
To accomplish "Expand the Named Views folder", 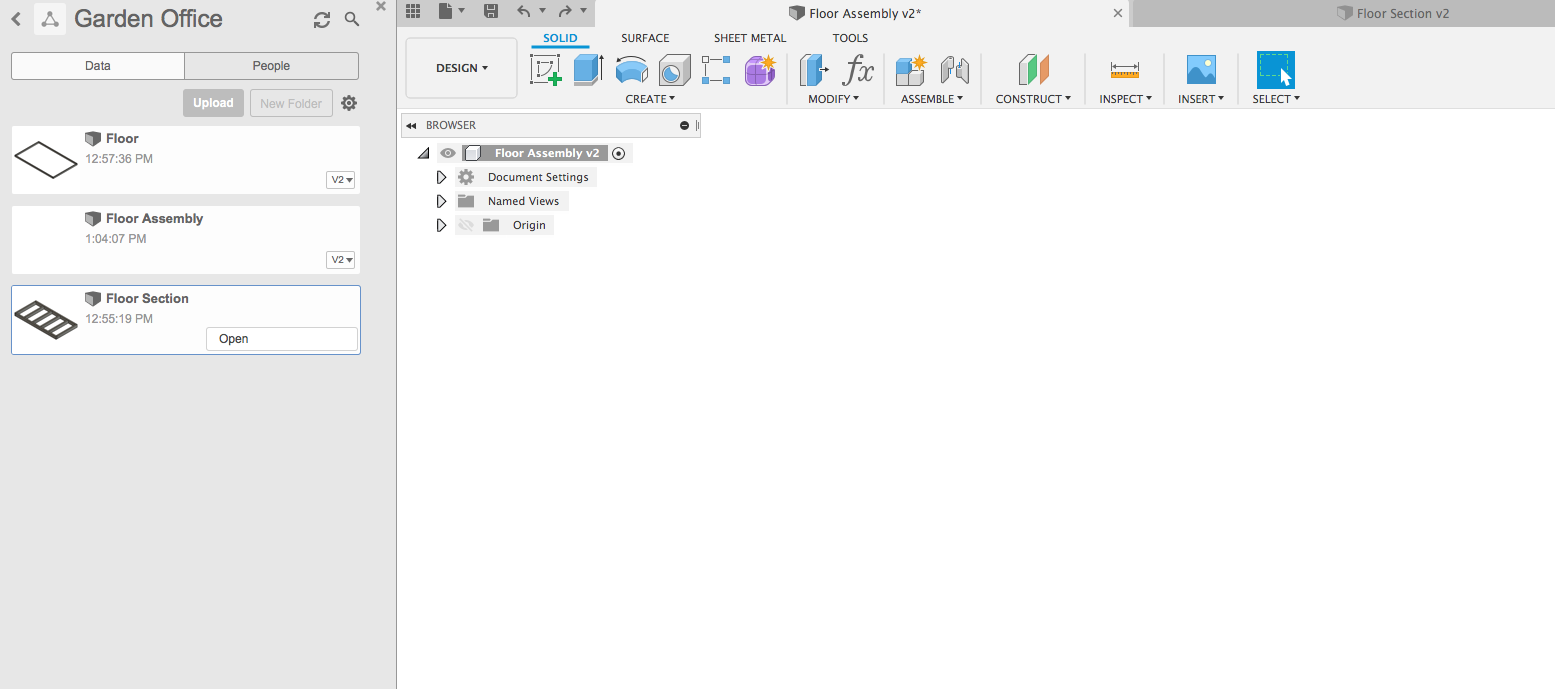I will click(441, 200).
